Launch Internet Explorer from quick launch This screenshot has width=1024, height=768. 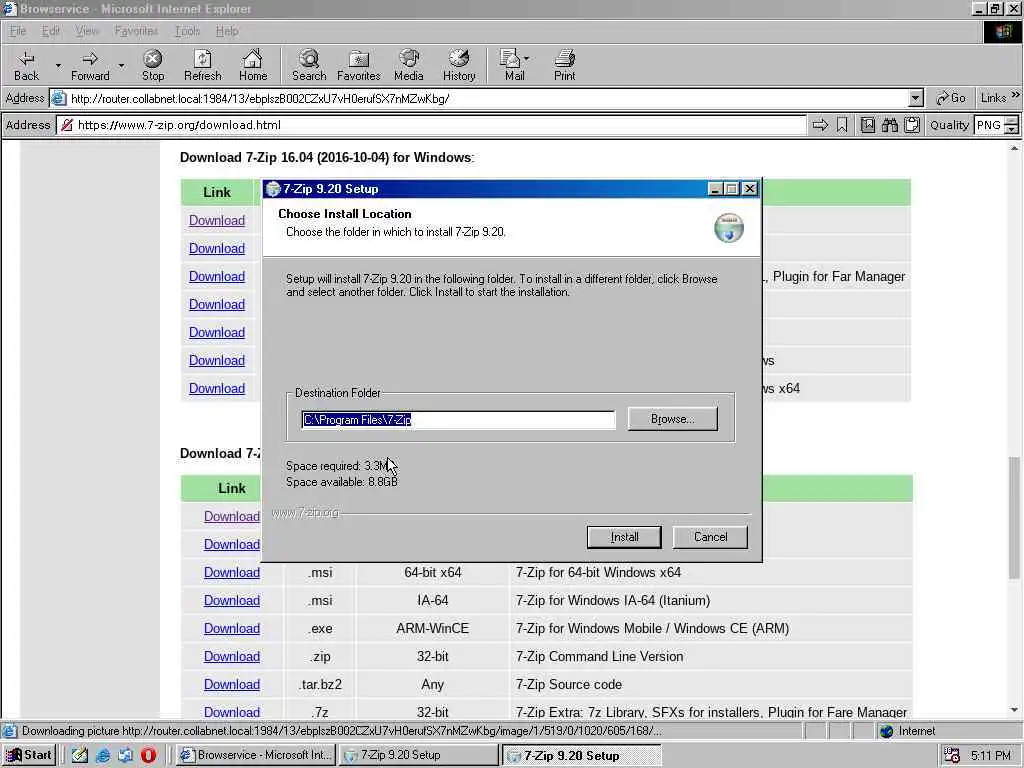(103, 755)
